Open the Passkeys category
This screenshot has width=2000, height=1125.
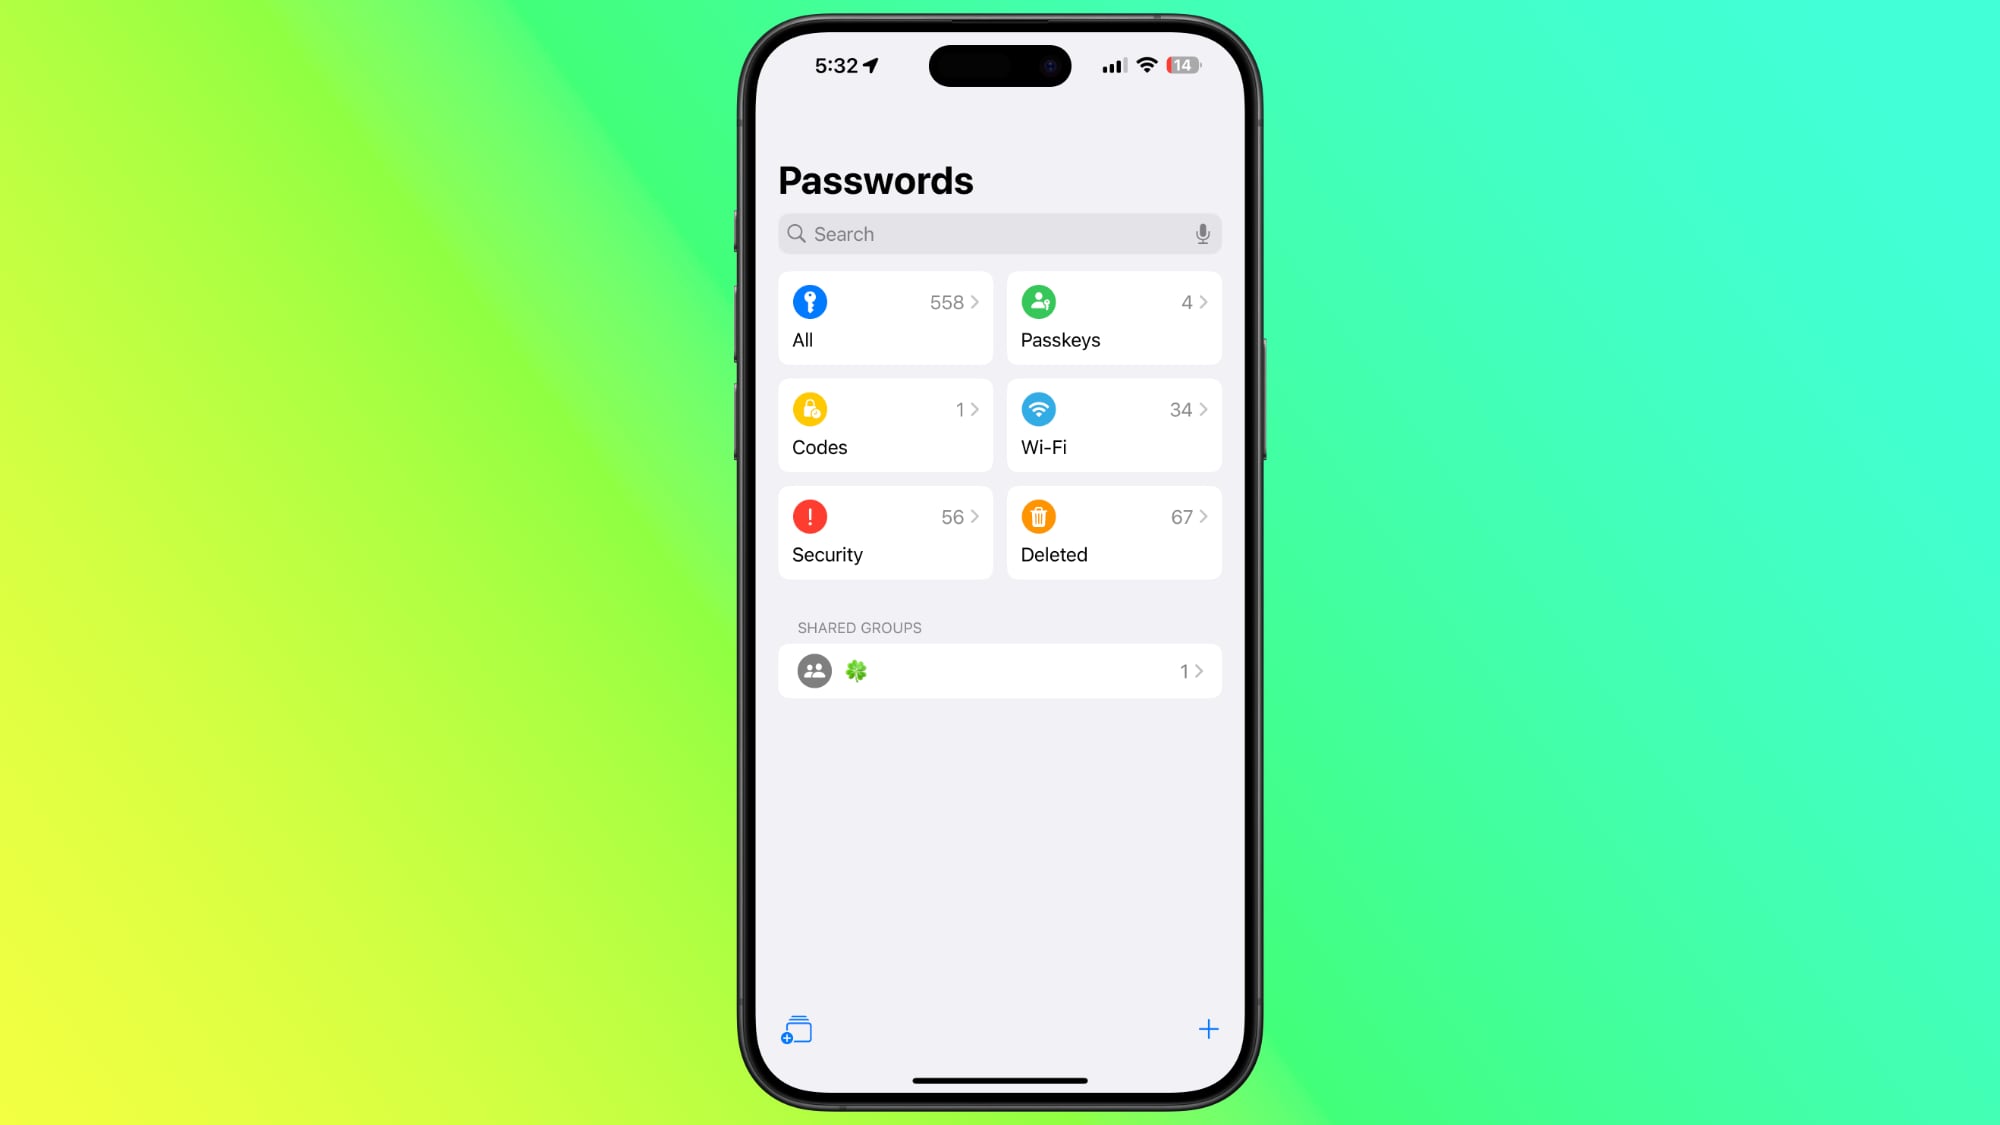[1113, 317]
